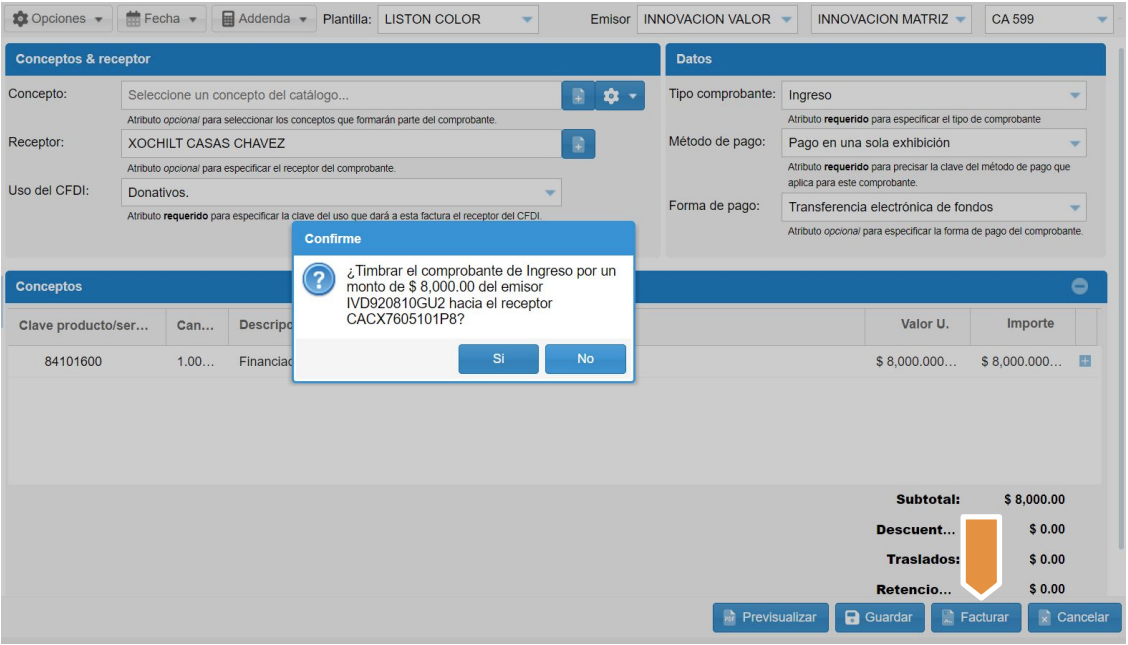This screenshot has height=645, width=1128.
Task: Click No in the Confirme dialog
Action: pyautogui.click(x=585, y=359)
